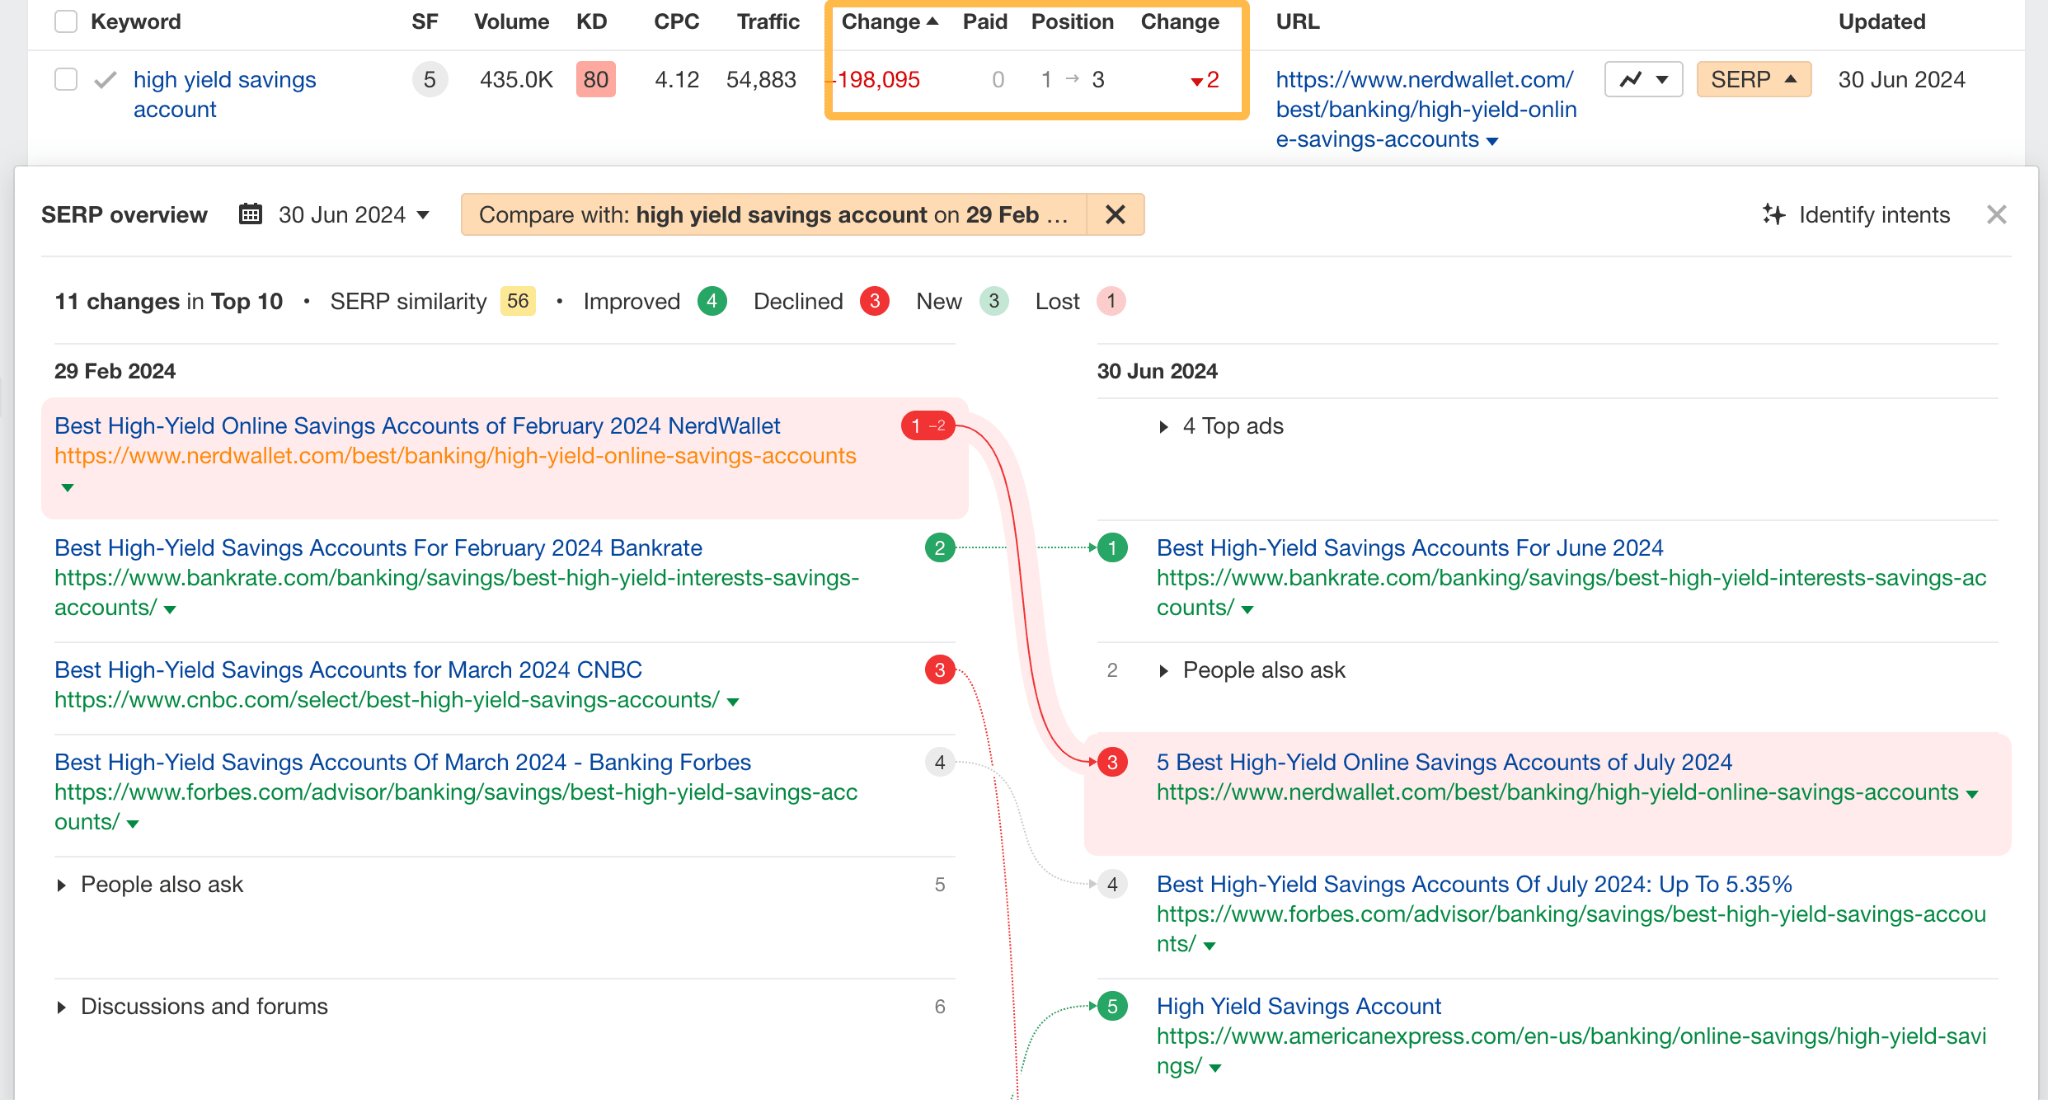Open the Bankrate February 2024 result title
Image resolution: width=2048 pixels, height=1100 pixels.
coord(378,548)
